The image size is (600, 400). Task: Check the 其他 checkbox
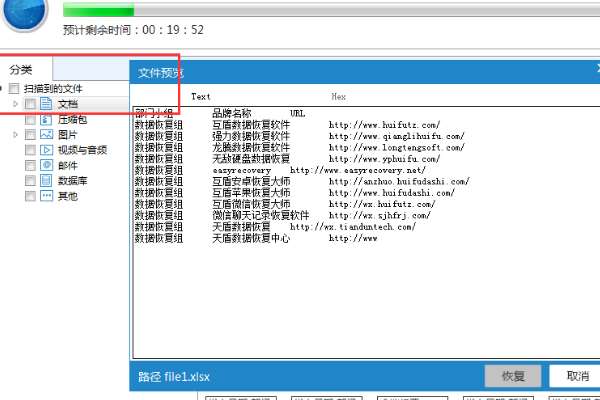(x=30, y=196)
